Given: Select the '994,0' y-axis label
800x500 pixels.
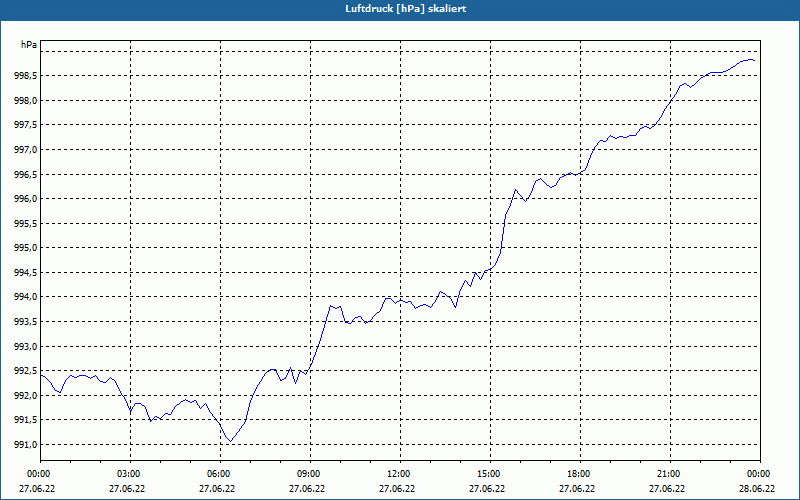Looking at the screenshot, I should point(27,297).
